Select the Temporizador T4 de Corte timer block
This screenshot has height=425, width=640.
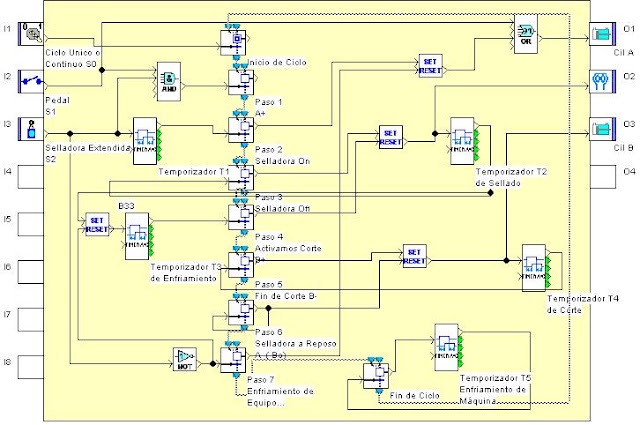[x=534, y=268]
